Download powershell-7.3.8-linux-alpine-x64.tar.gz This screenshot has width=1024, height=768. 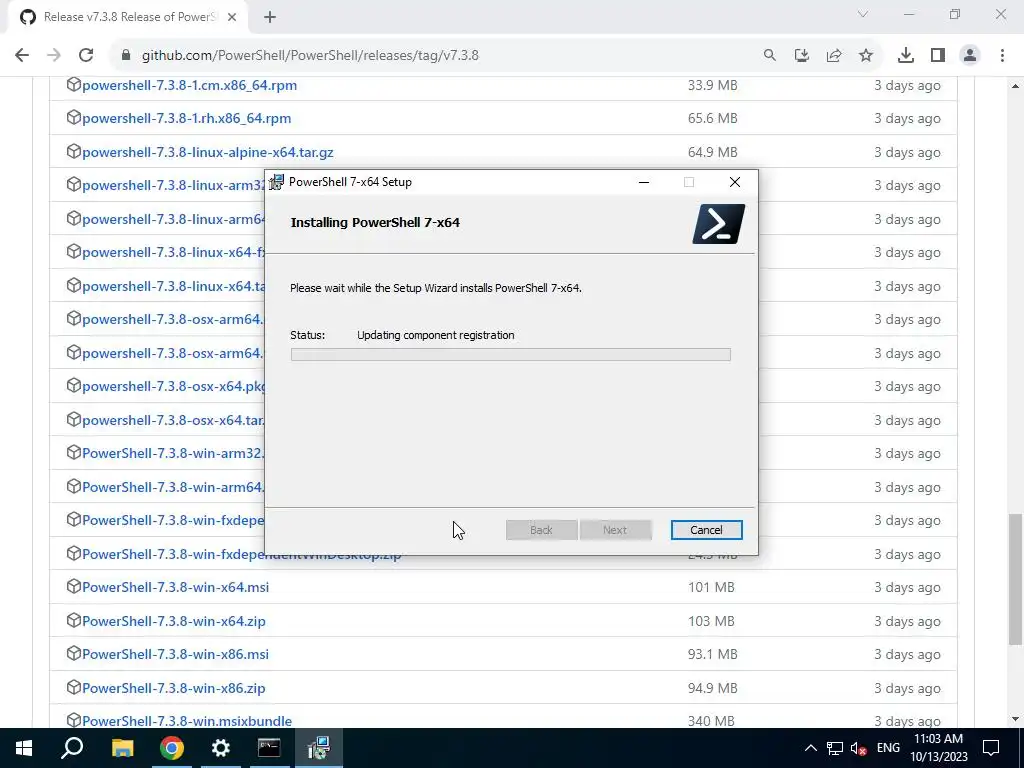coord(208,152)
